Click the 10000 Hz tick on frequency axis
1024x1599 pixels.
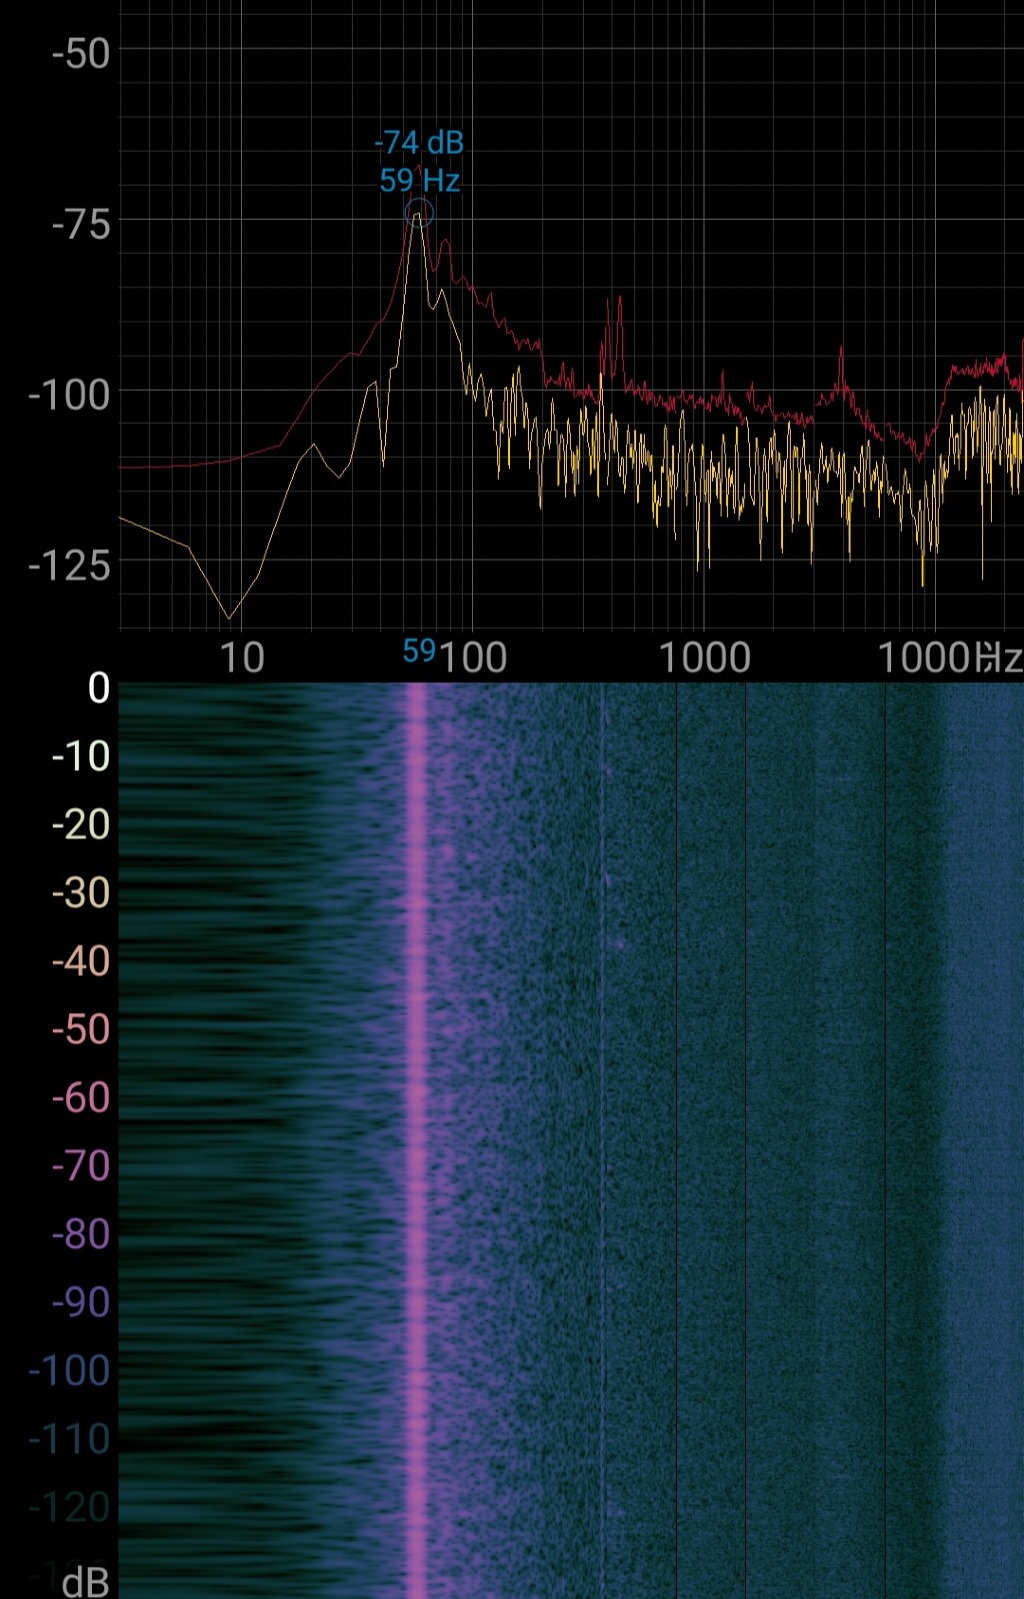pyautogui.click(x=948, y=658)
